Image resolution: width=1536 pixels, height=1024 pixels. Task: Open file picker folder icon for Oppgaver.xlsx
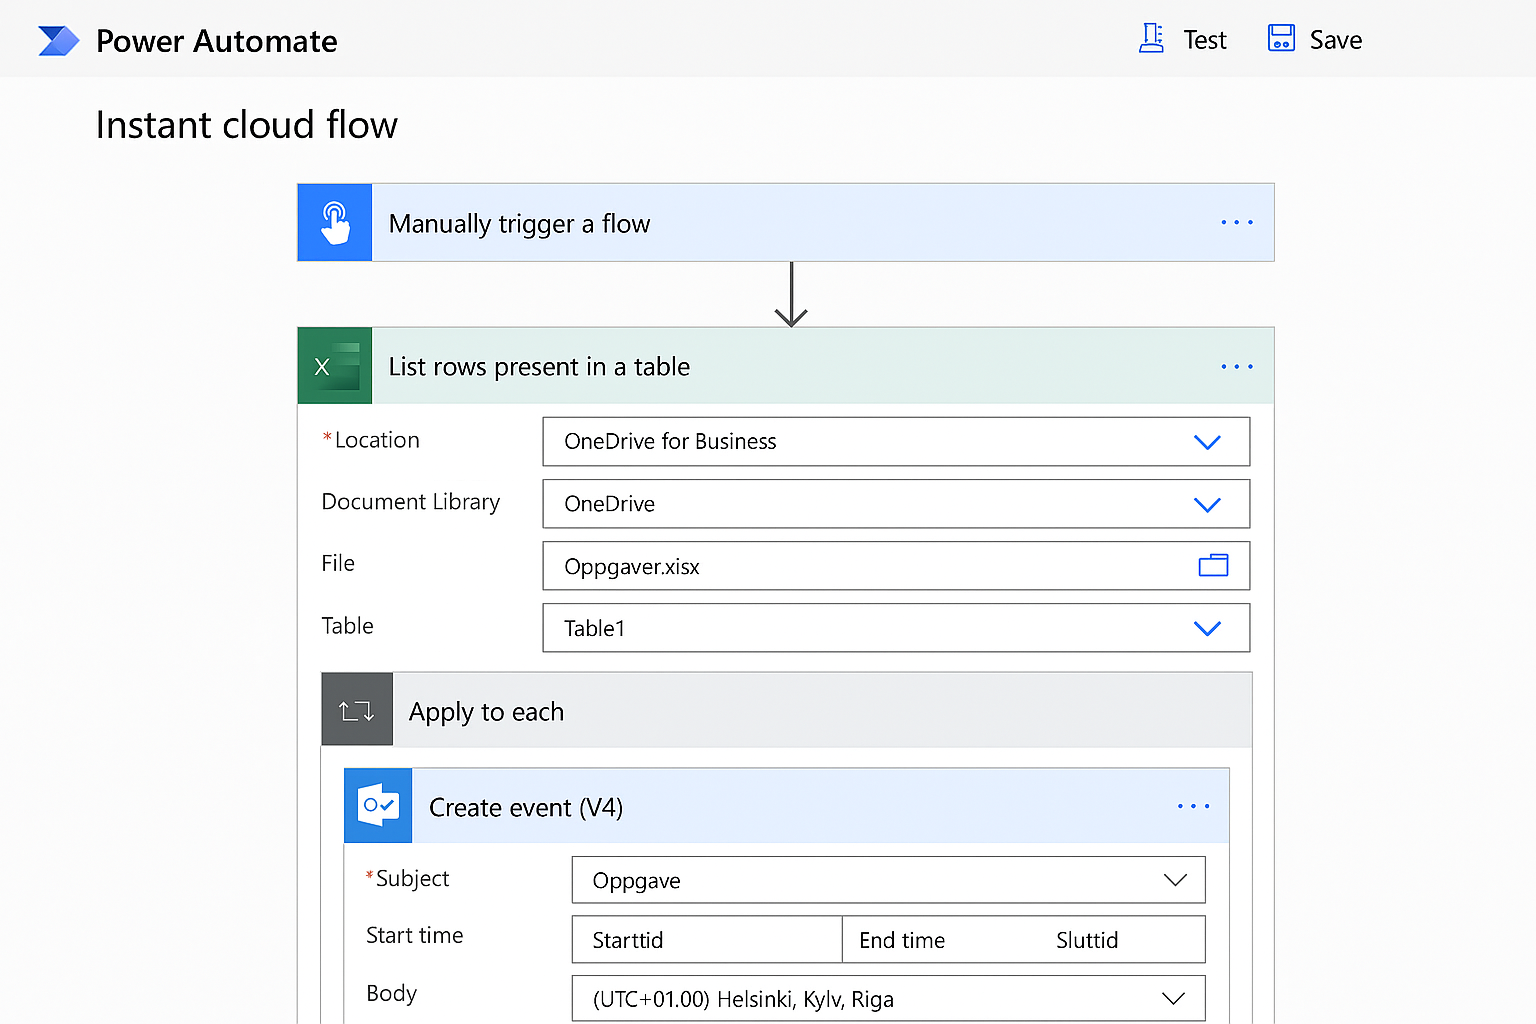1213,566
